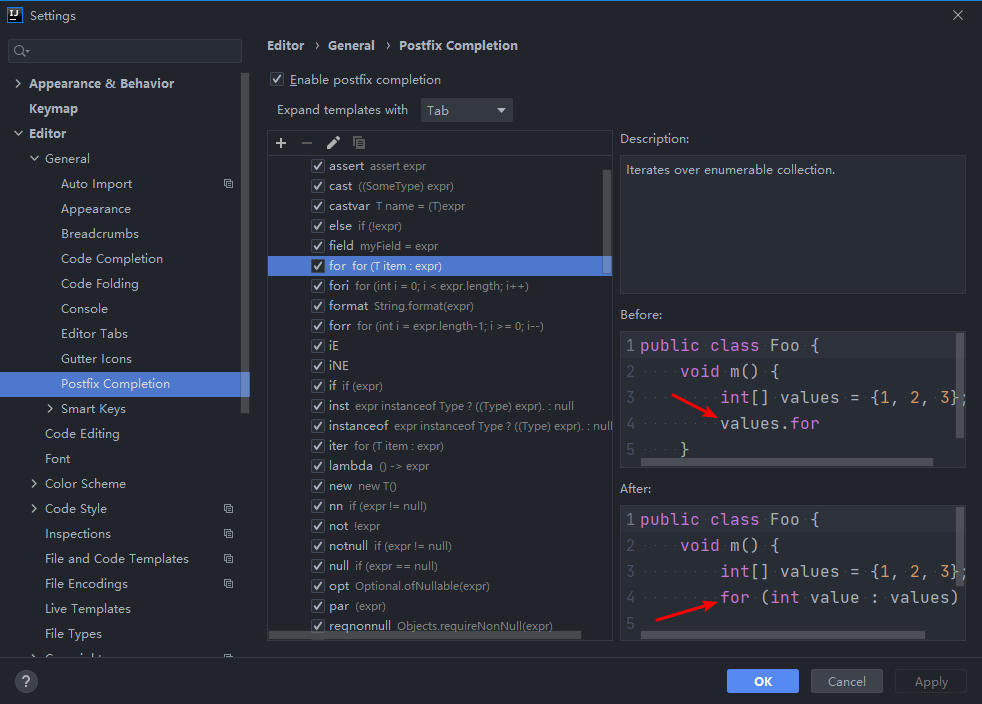Click the duplicate template copy icon
This screenshot has width=982, height=704.
[359, 143]
